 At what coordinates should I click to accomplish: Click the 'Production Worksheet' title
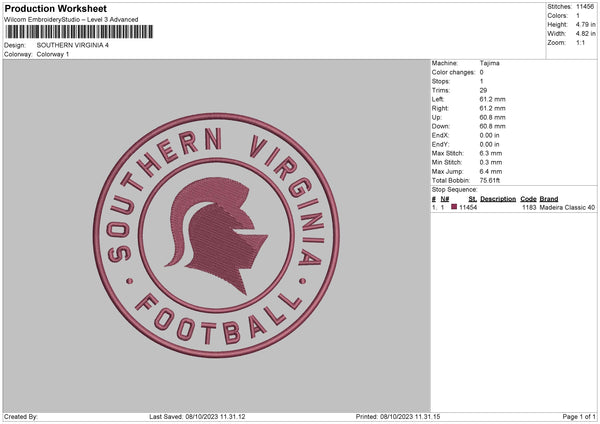coord(55,8)
